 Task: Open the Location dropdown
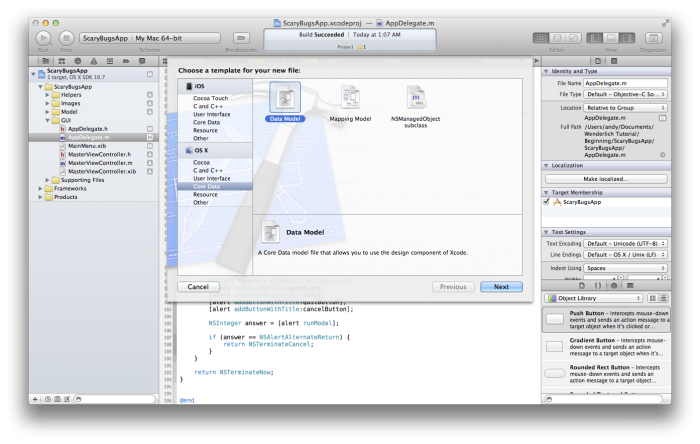click(625, 108)
